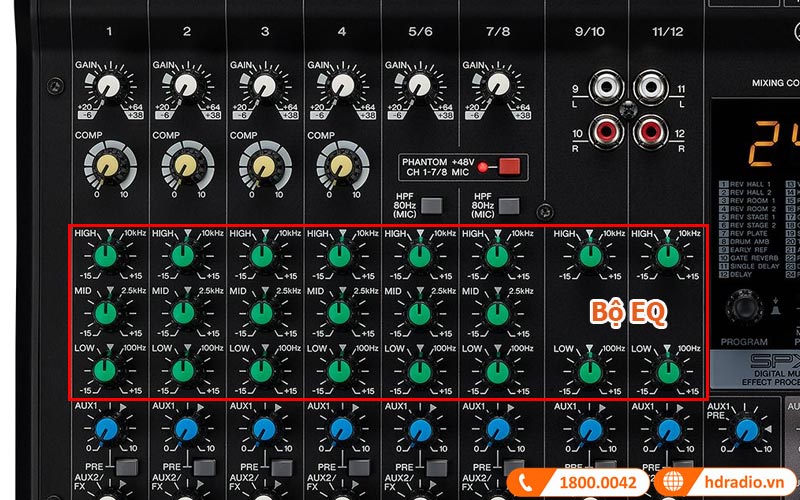Screen dimensions: 800x500
Task: Click the red RCA jack labeled 10 R
Action: [x=606, y=132]
